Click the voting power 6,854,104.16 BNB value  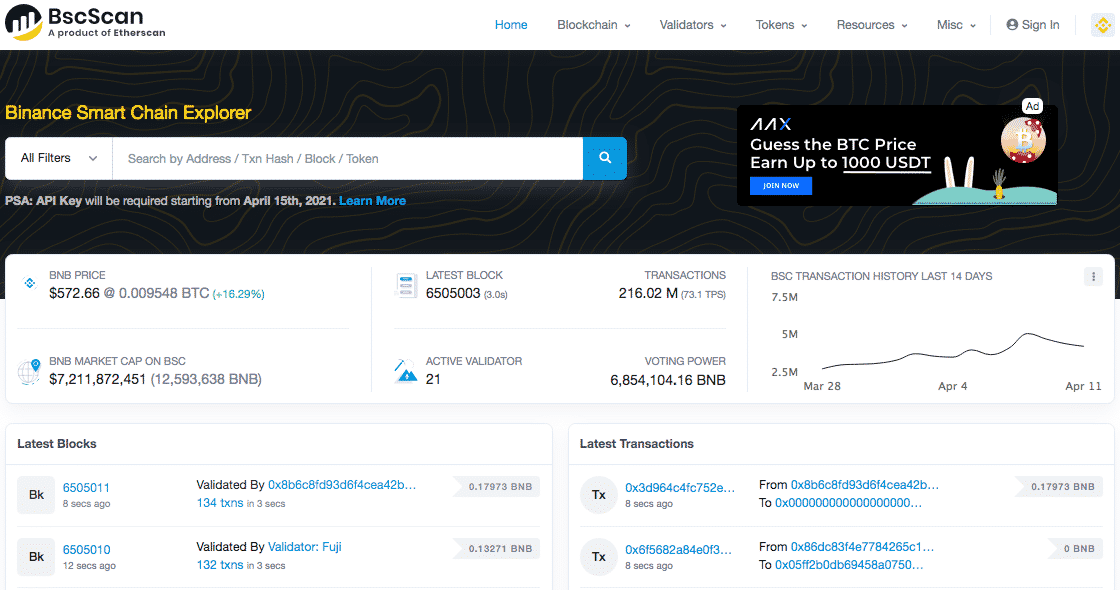[x=668, y=380]
